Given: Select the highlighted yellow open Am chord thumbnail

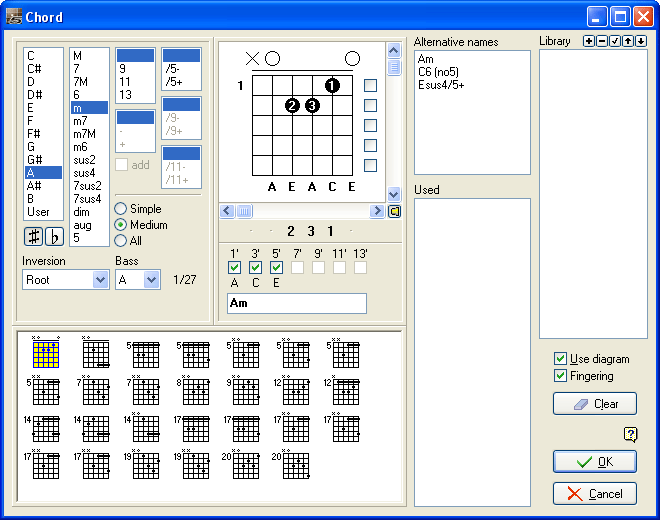Looking at the screenshot, I should (46, 354).
